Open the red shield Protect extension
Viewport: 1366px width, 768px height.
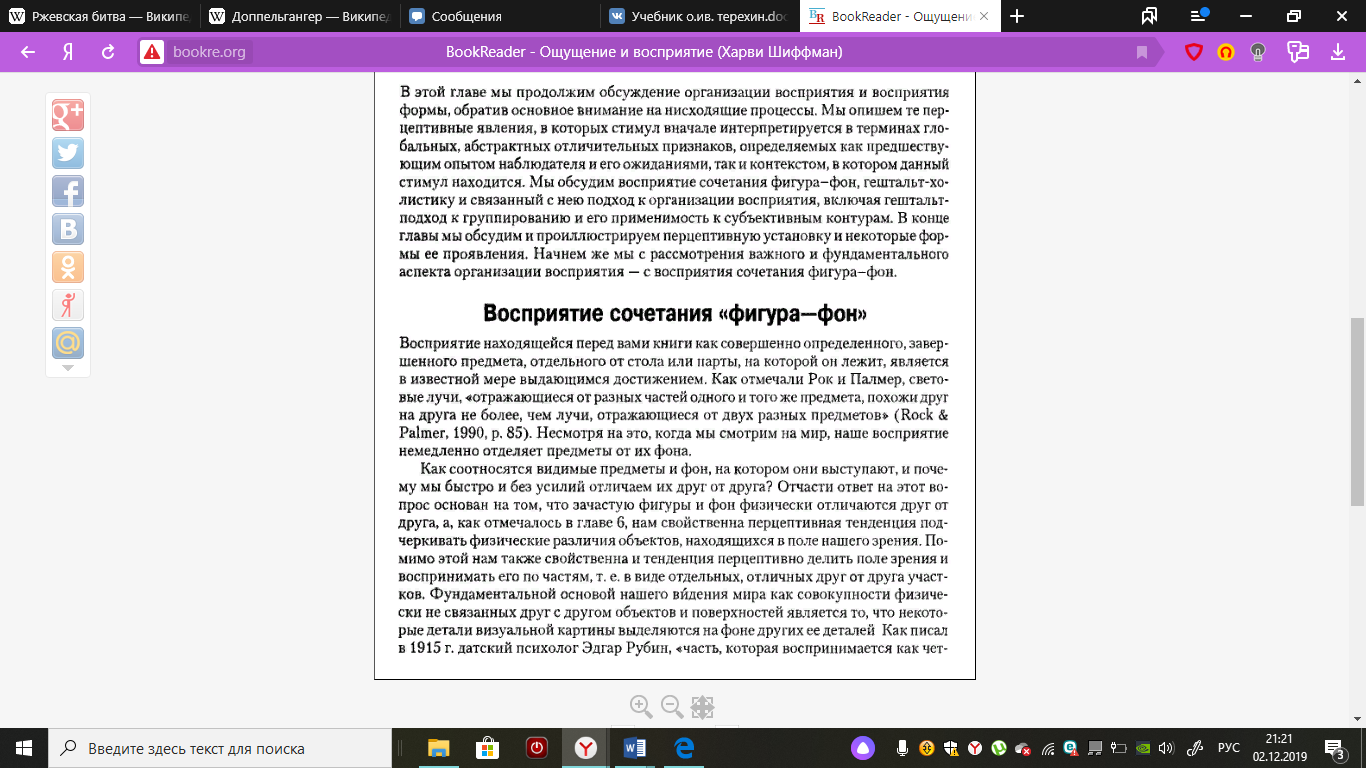pos(1194,52)
